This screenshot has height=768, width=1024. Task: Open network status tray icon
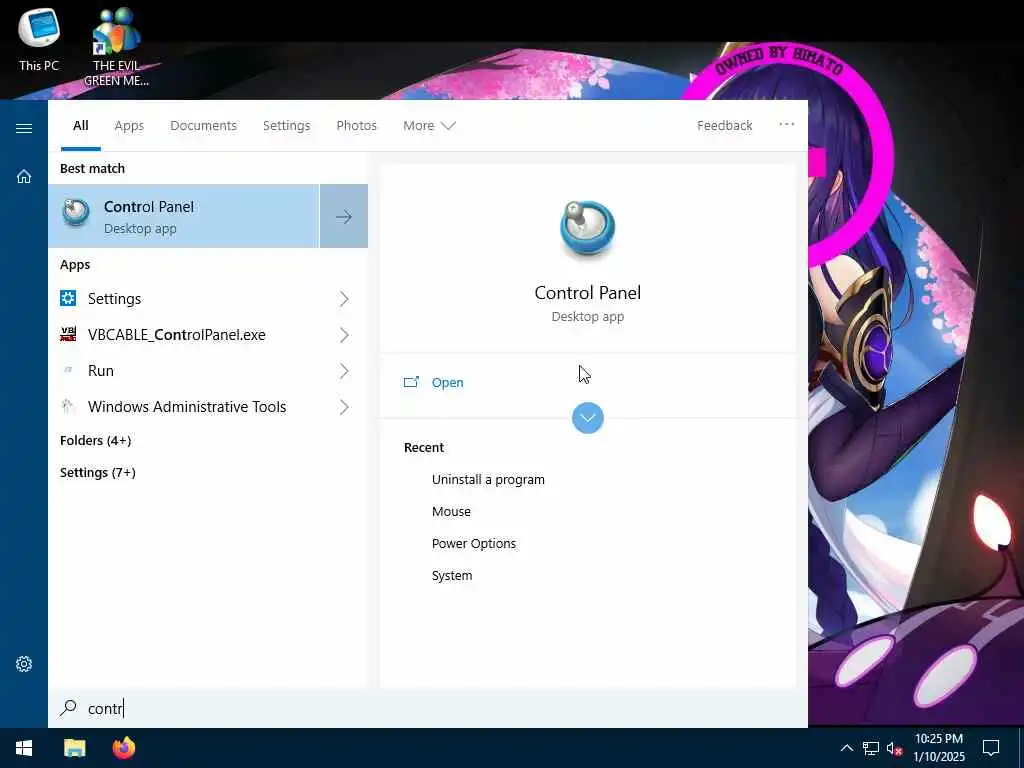[871, 748]
